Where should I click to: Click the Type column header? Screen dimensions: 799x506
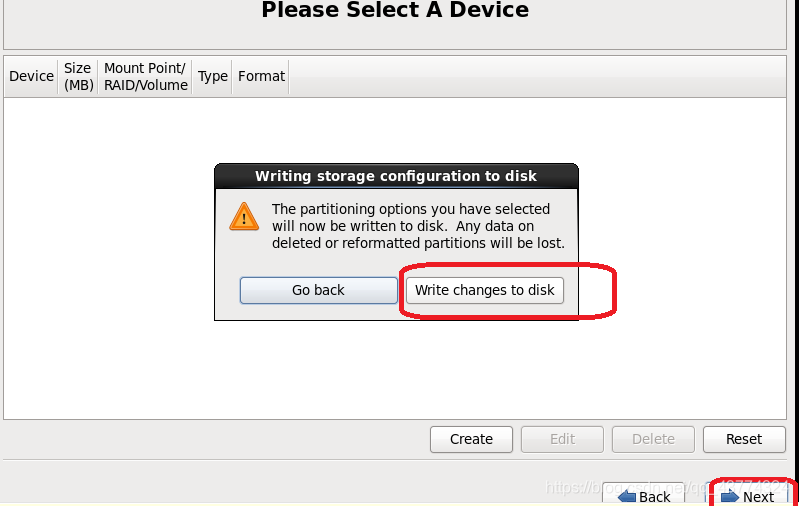(x=212, y=76)
